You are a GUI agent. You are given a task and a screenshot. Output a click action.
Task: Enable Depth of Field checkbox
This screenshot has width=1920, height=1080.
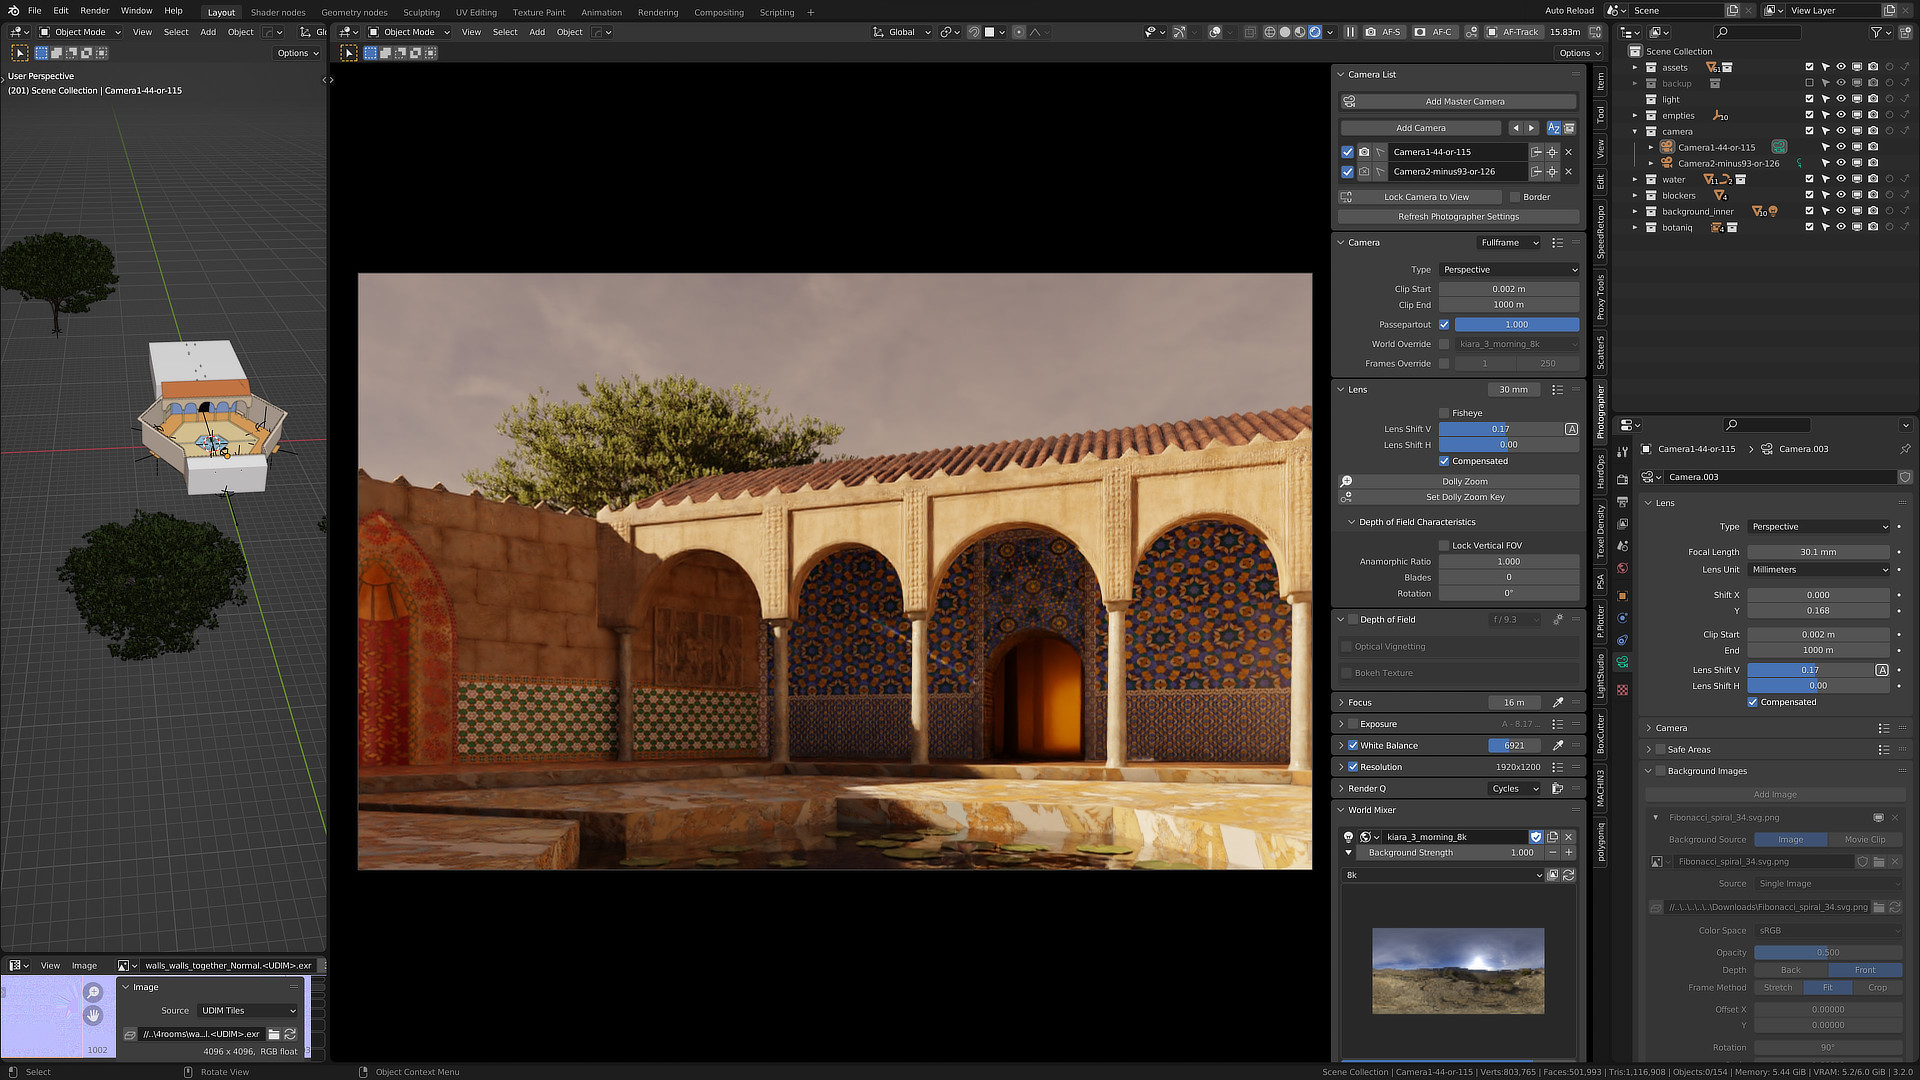(1353, 620)
